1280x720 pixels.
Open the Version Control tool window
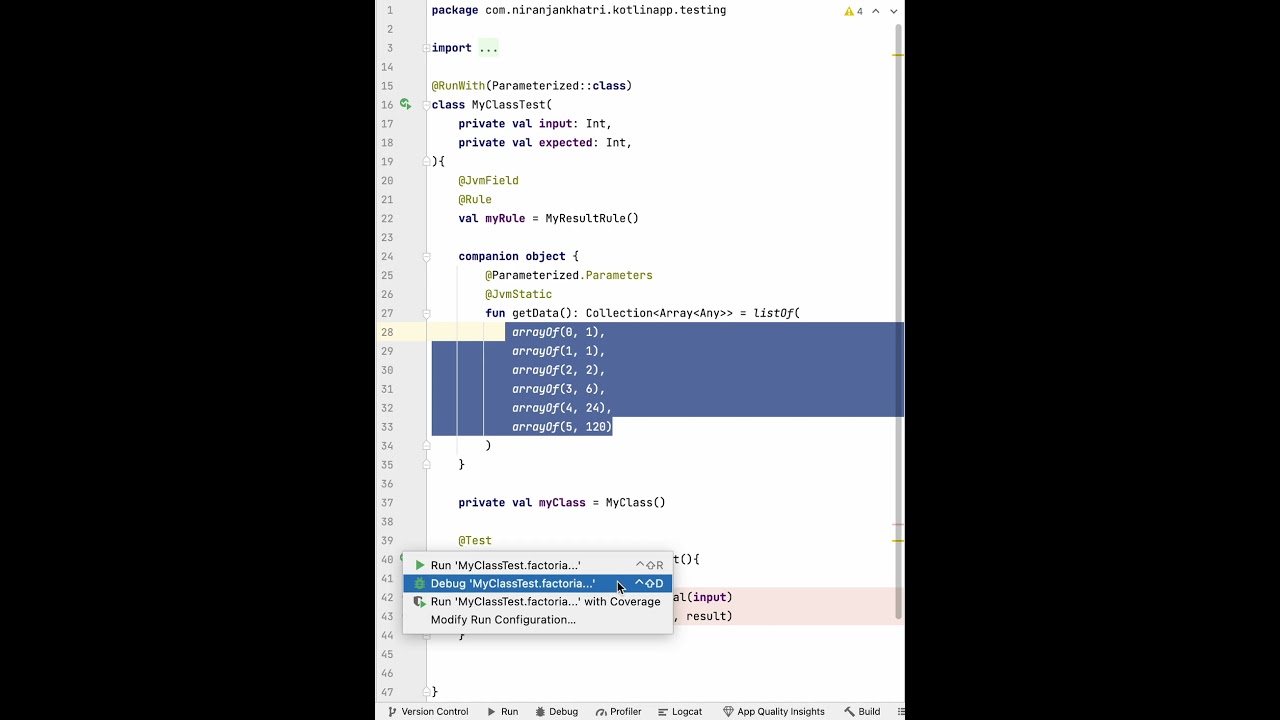point(428,712)
